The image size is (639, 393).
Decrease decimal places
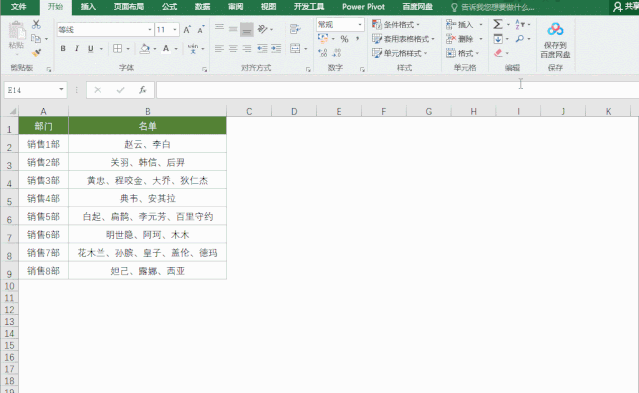pyautogui.click(x=337, y=53)
